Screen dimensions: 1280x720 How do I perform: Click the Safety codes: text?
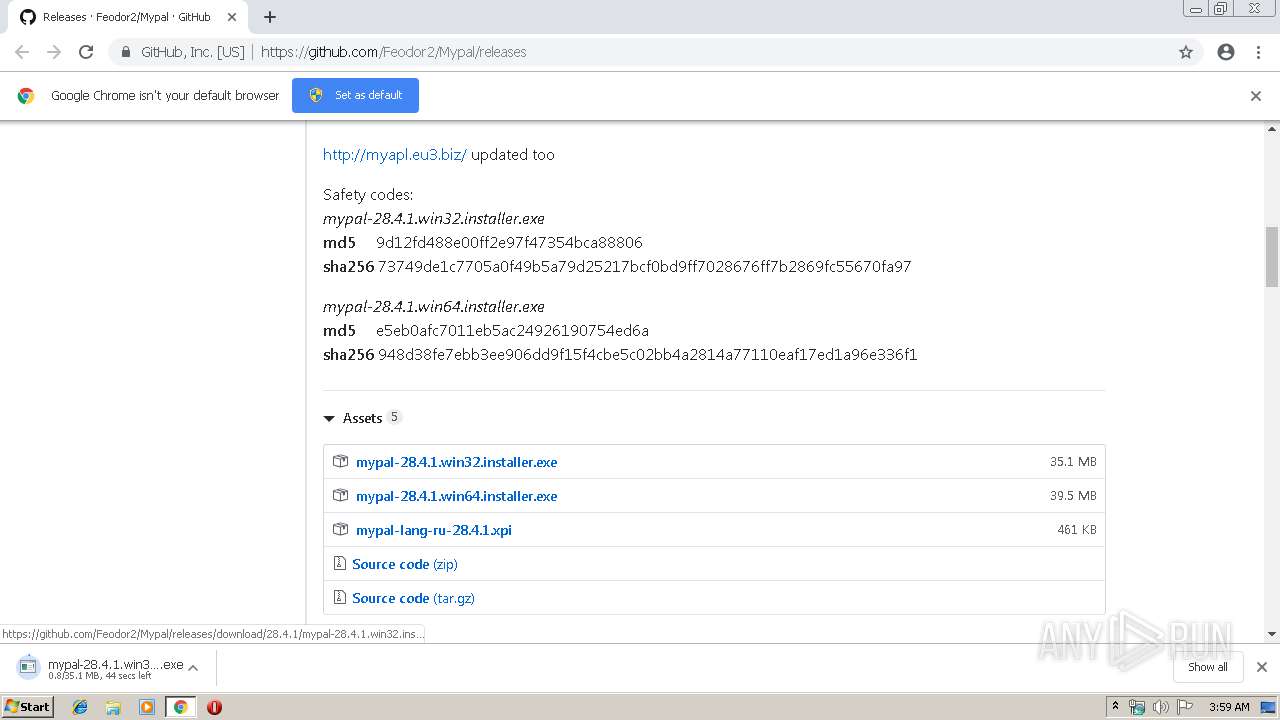click(368, 195)
